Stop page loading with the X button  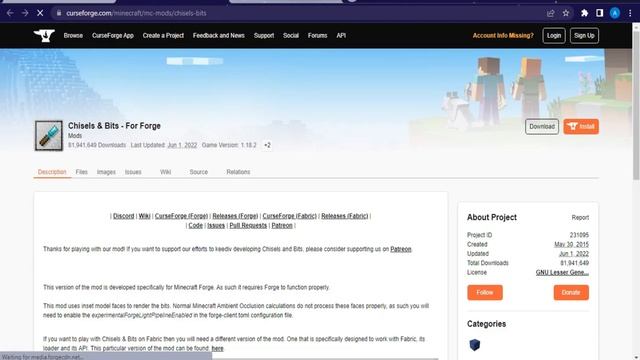pyautogui.click(x=40, y=13)
